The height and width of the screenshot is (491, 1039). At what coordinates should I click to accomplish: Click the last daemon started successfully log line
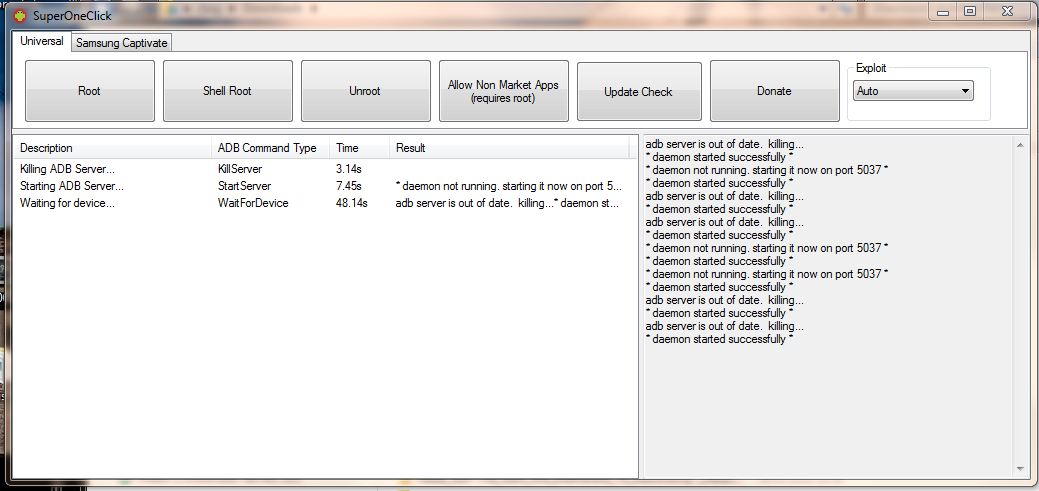point(719,339)
